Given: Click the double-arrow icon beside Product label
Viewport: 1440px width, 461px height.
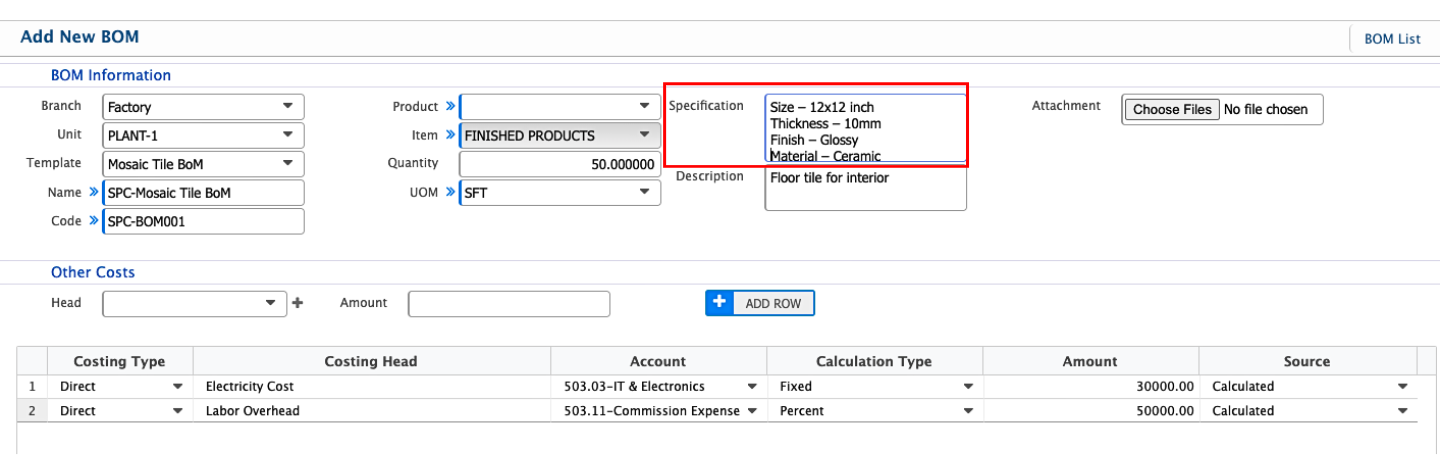Looking at the screenshot, I should (450, 106).
